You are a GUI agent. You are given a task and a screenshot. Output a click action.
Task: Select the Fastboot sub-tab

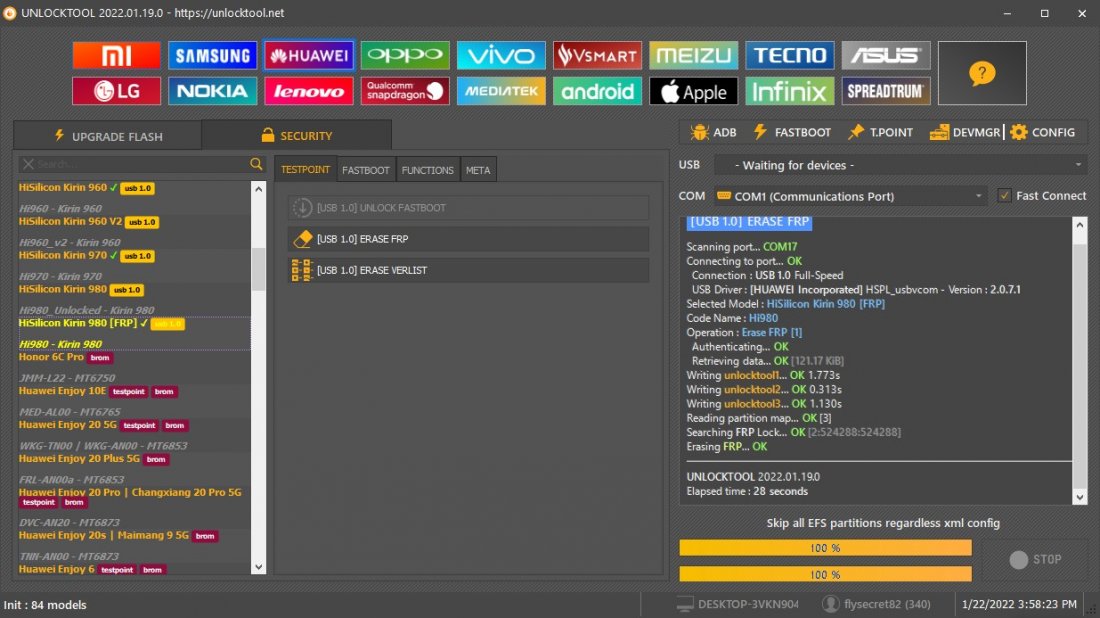(365, 170)
